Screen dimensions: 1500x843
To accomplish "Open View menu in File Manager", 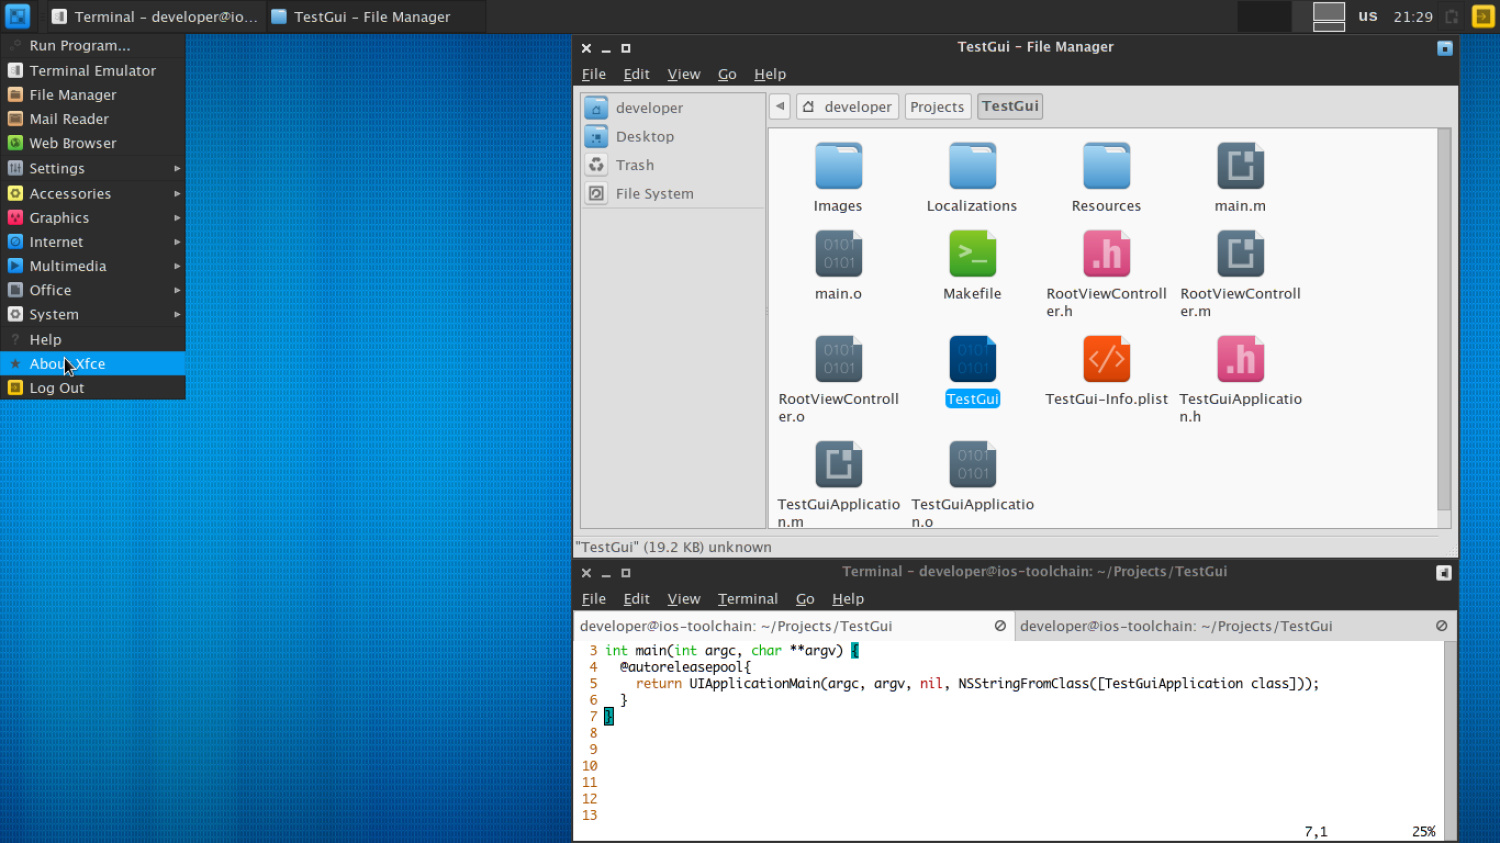I will pos(684,74).
